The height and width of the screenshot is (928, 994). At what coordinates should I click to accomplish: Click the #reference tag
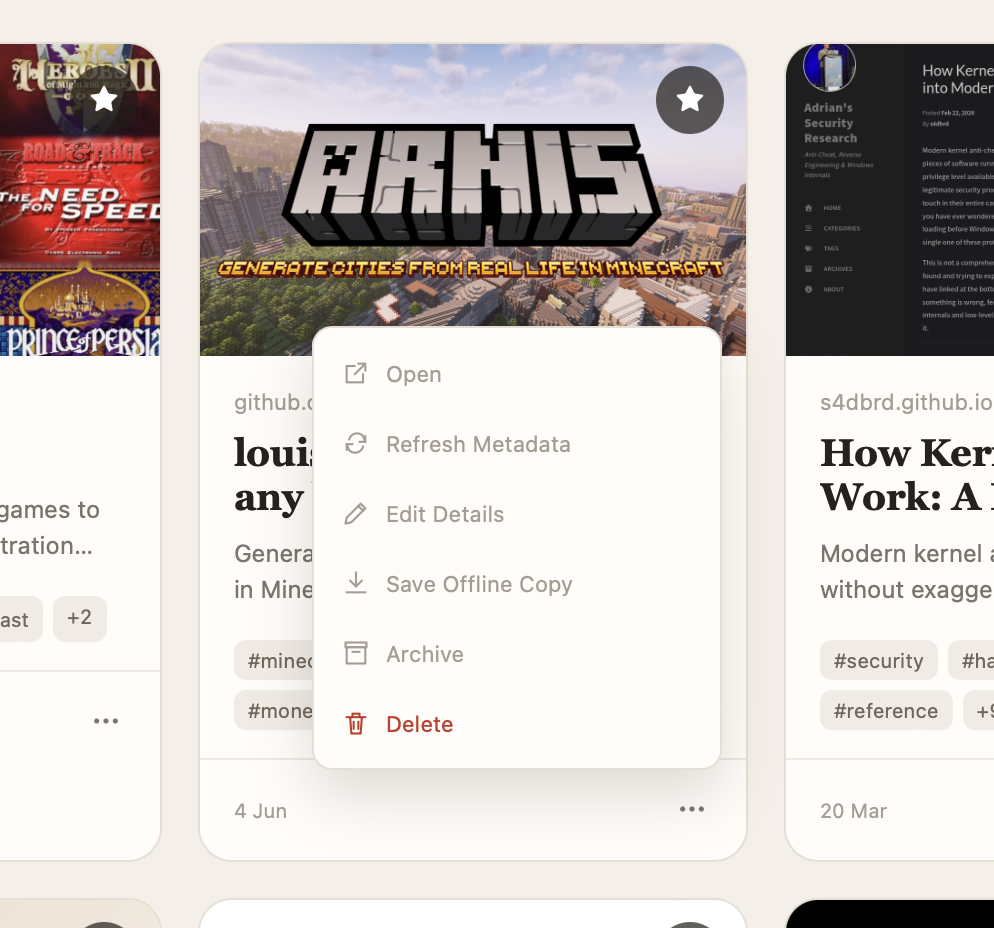click(886, 711)
